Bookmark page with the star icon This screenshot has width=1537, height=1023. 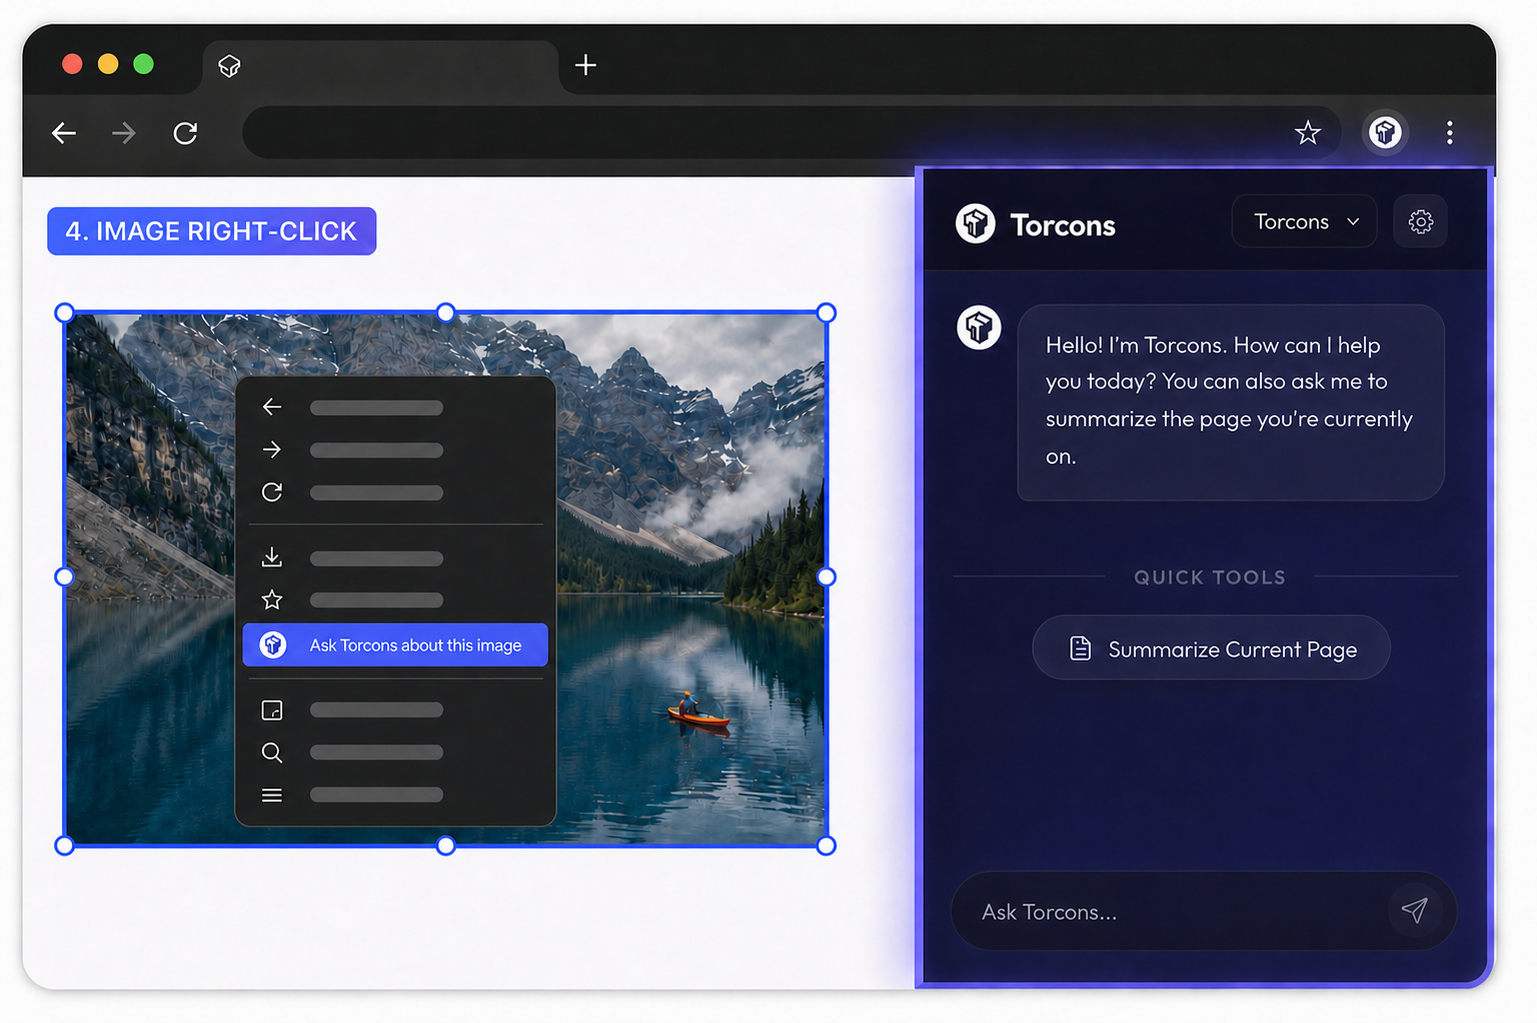(1308, 132)
